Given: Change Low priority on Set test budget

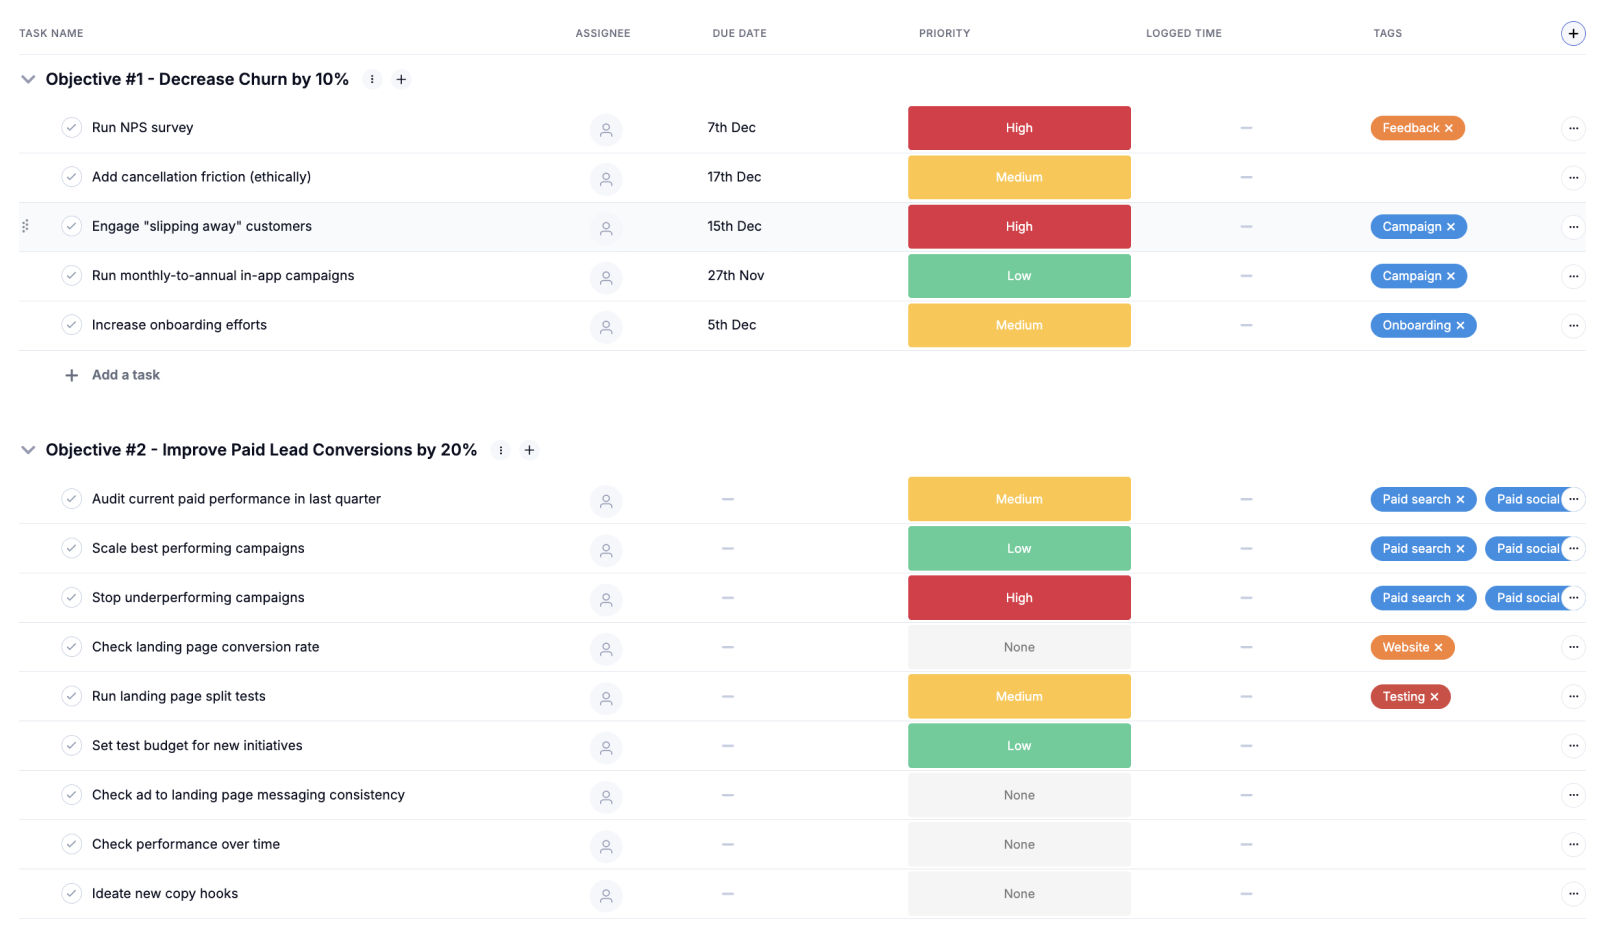Looking at the screenshot, I should (x=1019, y=746).
